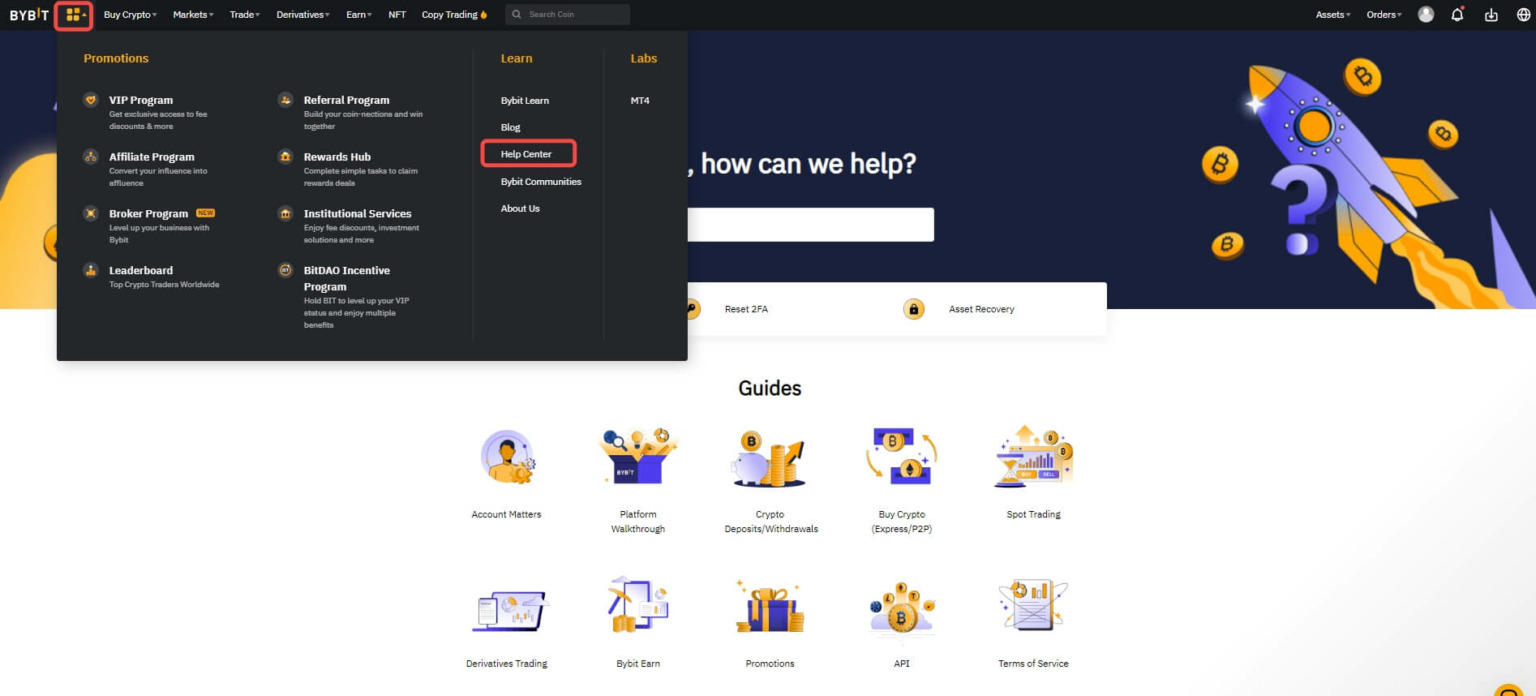Open the language globe icon

tap(1524, 14)
